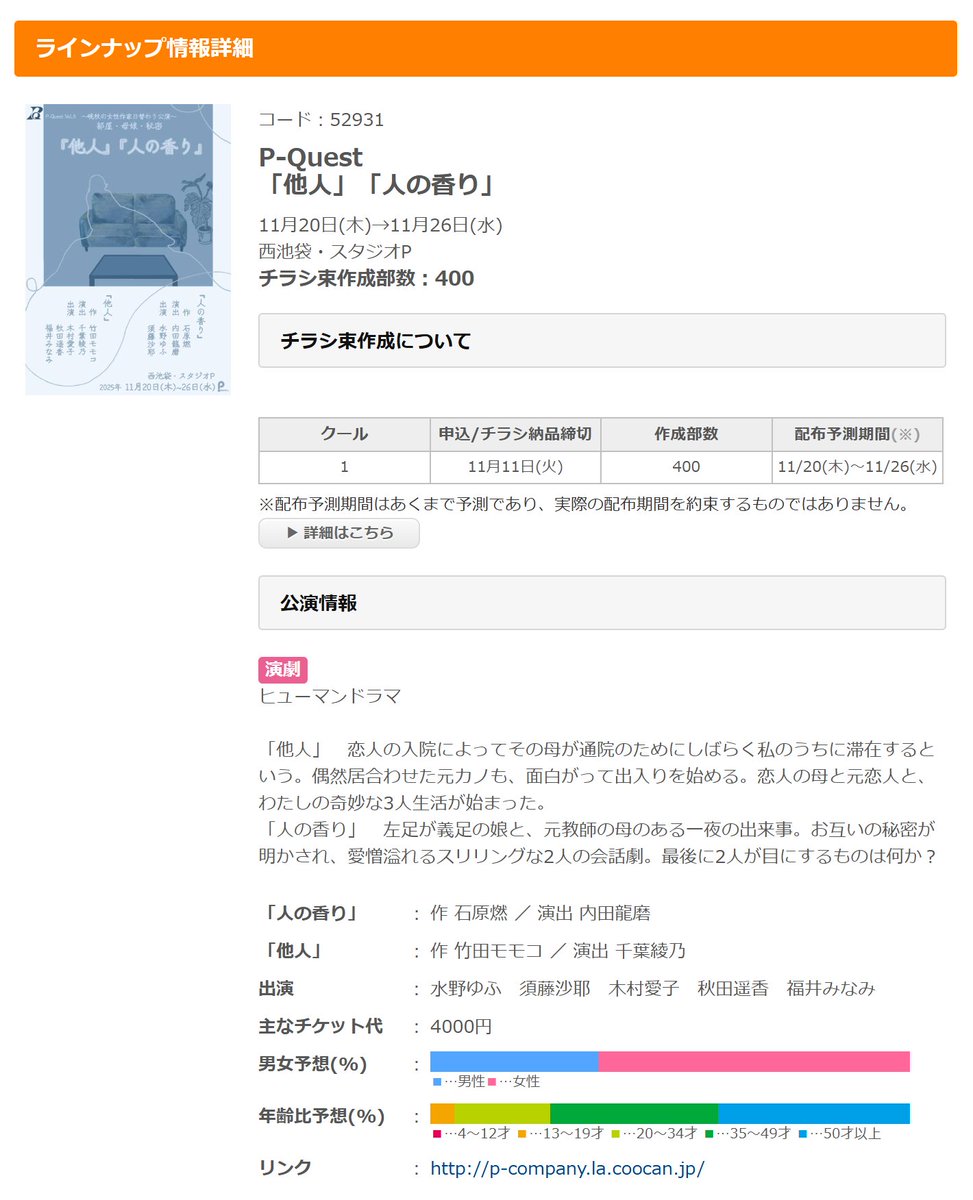
Task: Click the 申込/チラシ納品締切 column header
Action: click(x=516, y=435)
